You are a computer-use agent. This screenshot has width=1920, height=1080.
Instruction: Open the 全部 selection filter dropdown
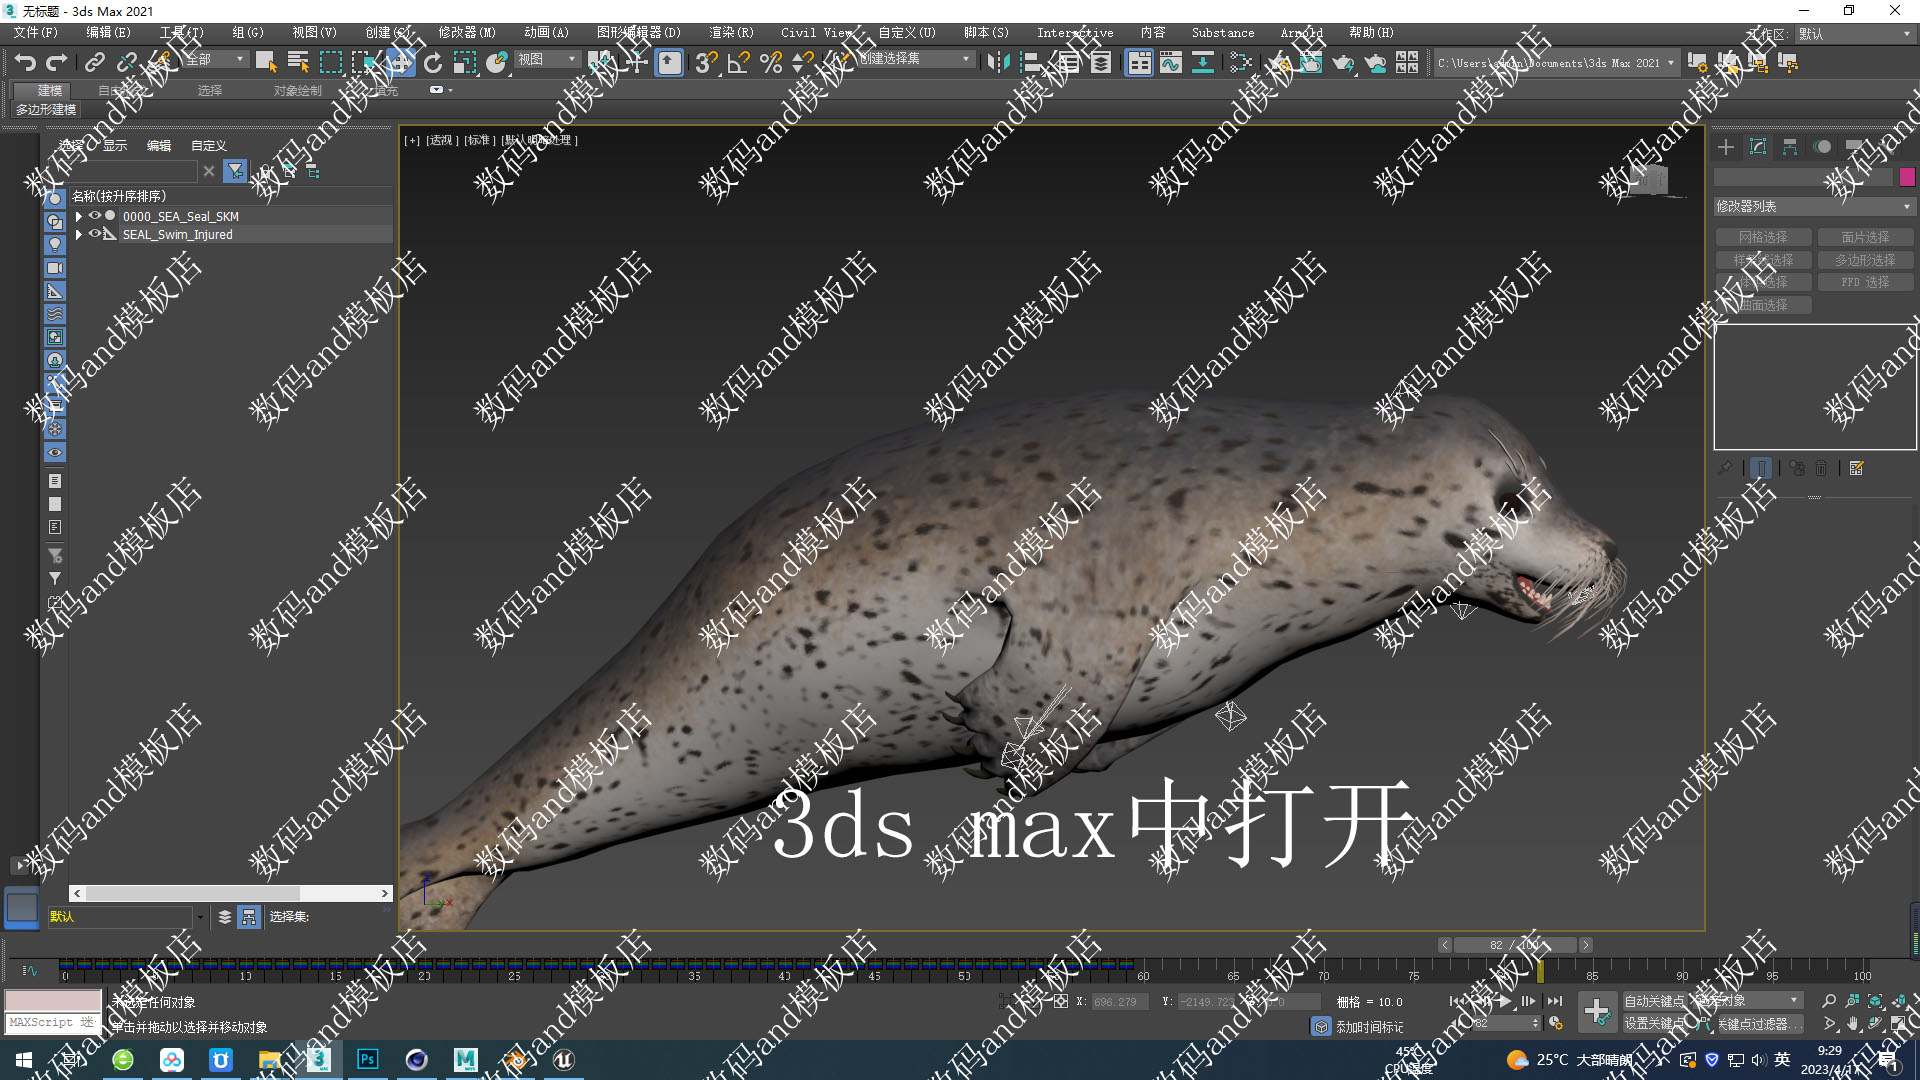[x=215, y=60]
